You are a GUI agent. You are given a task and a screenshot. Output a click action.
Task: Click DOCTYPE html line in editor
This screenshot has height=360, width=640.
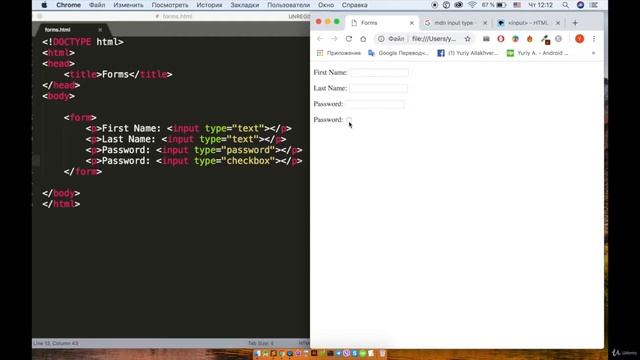pyautogui.click(x=83, y=42)
